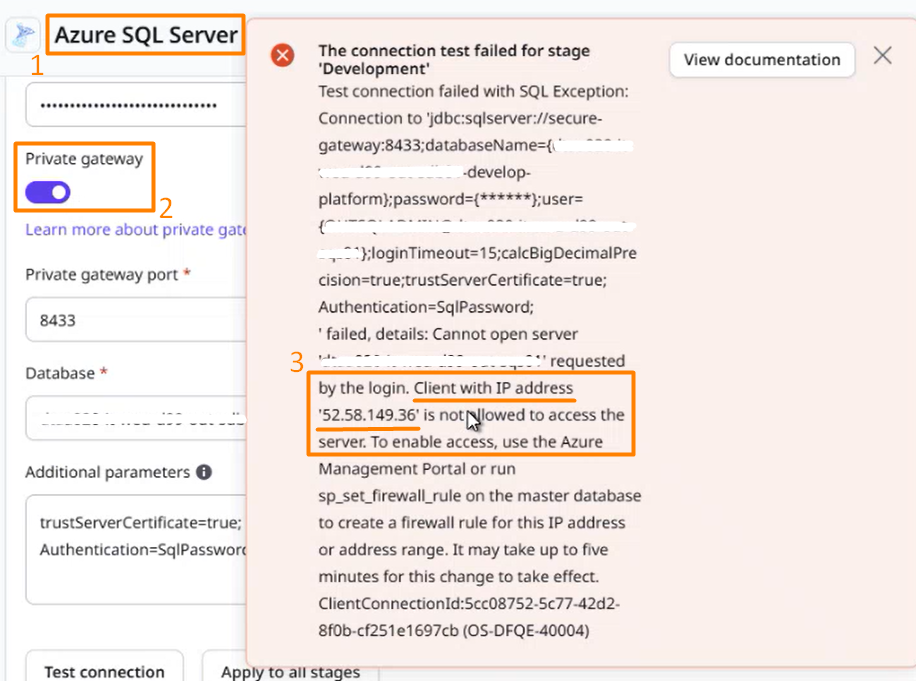Disable the Private gateway toggle

click(47, 191)
